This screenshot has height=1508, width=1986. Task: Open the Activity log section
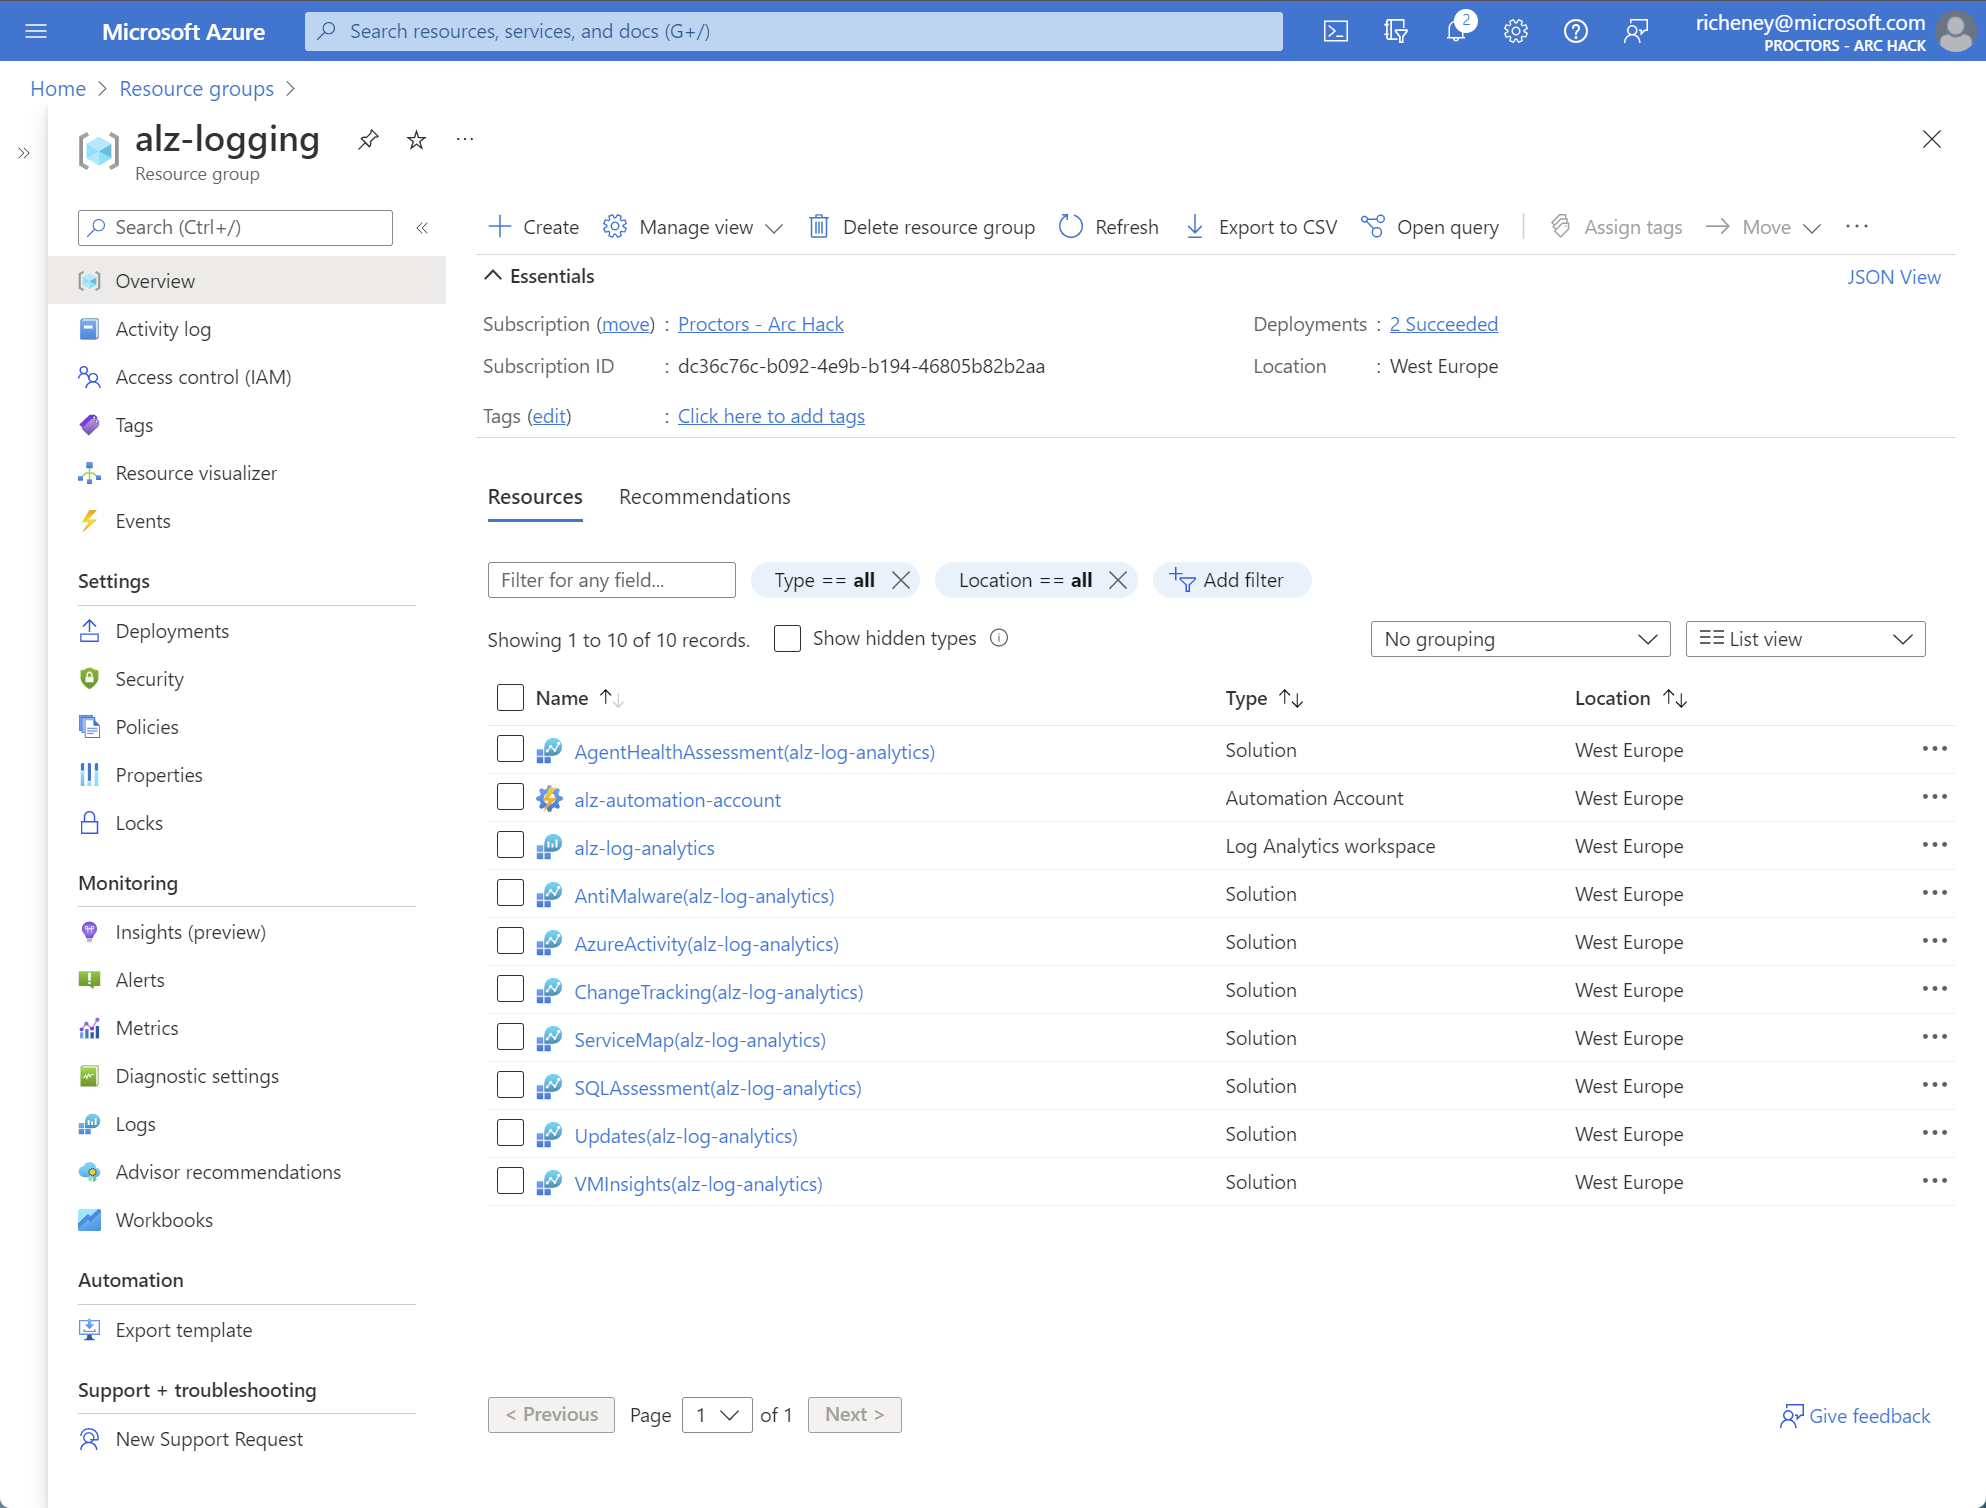tap(163, 328)
